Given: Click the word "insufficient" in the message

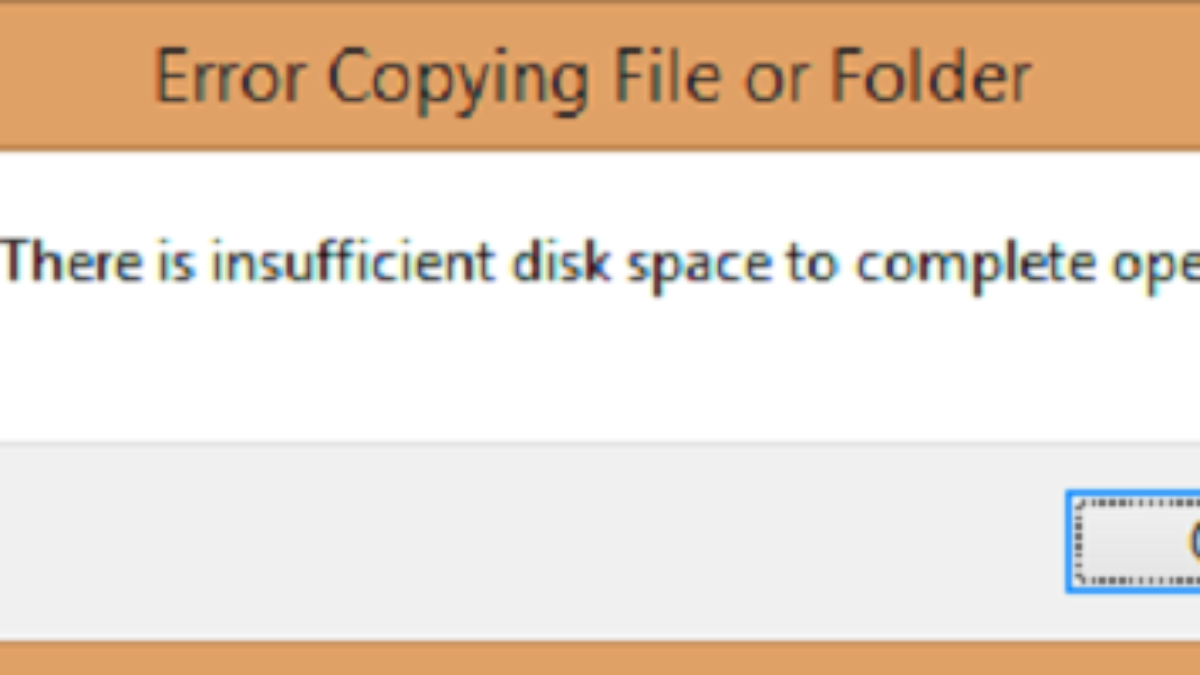Looking at the screenshot, I should [354, 264].
